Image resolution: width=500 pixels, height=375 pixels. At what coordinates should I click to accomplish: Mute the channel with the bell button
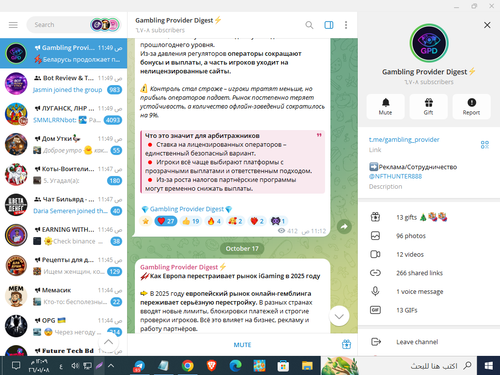(x=385, y=107)
